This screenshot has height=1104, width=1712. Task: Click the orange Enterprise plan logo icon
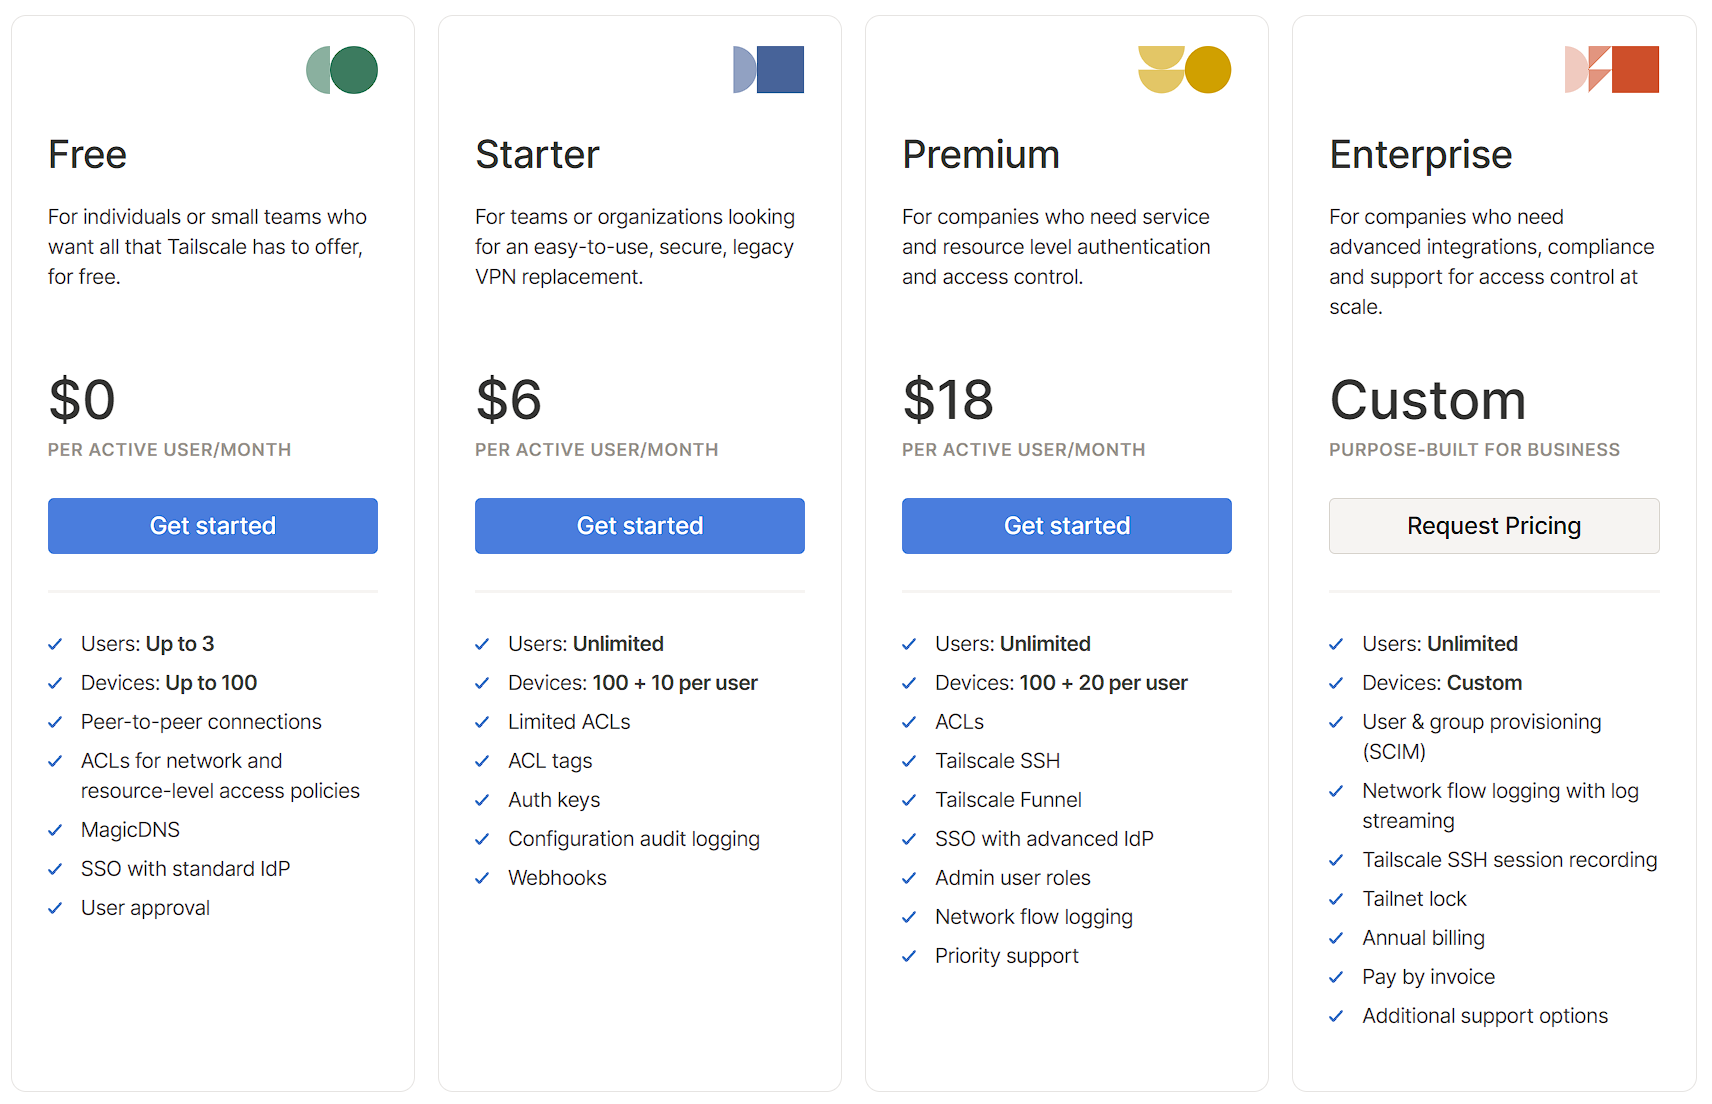1612,69
